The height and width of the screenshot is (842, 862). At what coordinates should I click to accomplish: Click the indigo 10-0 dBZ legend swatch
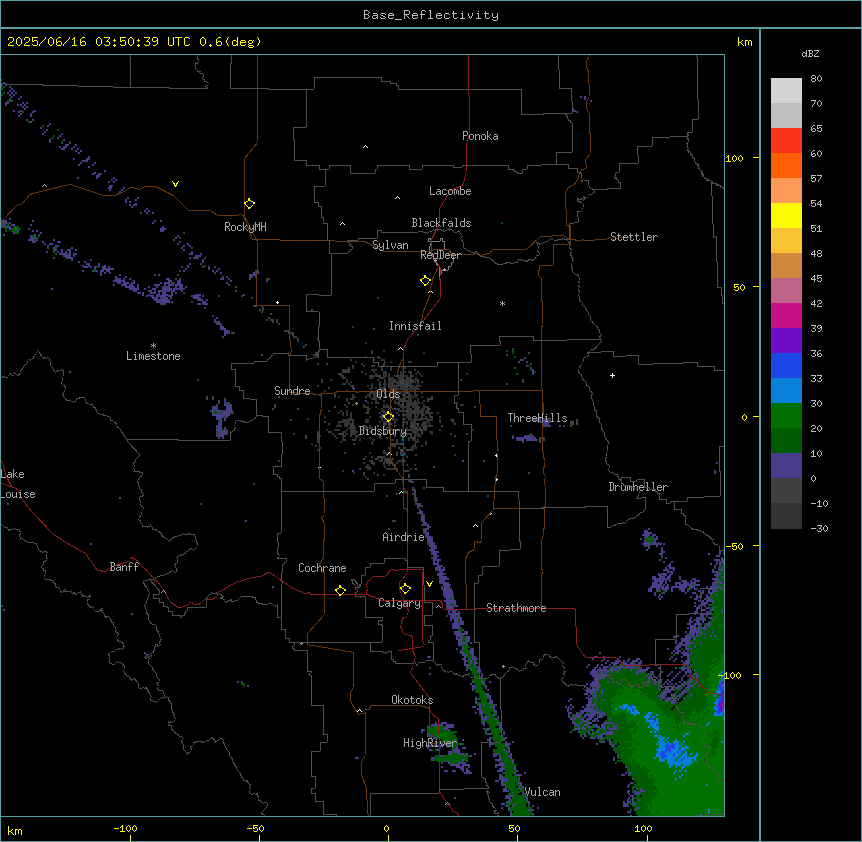(786, 466)
